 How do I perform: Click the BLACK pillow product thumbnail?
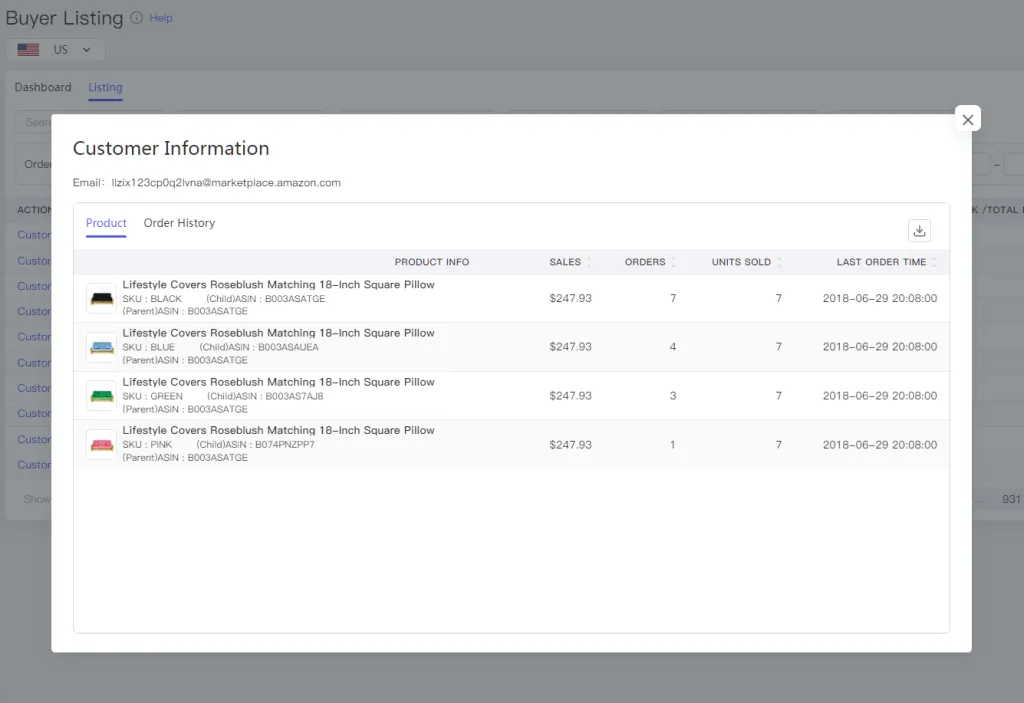(x=100, y=297)
